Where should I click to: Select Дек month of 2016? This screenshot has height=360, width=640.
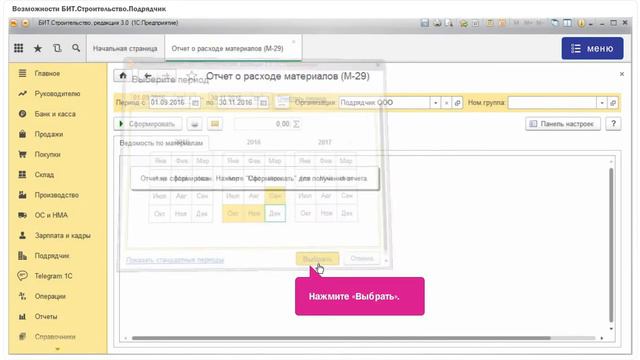(x=275, y=213)
